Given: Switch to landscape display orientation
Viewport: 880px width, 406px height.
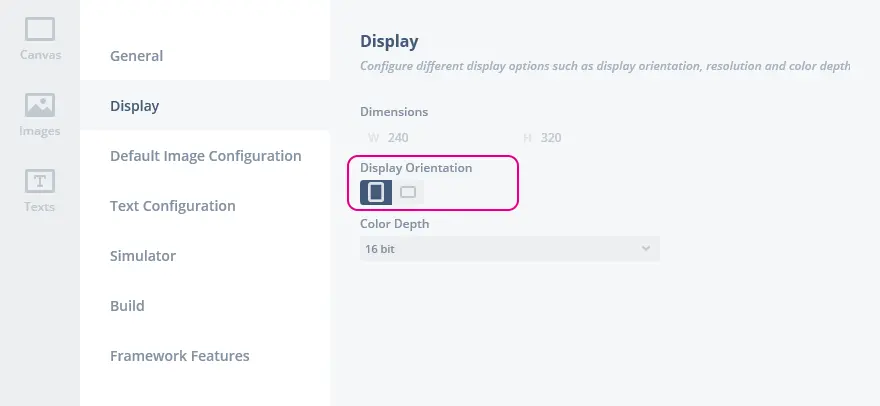Looking at the screenshot, I should point(408,192).
